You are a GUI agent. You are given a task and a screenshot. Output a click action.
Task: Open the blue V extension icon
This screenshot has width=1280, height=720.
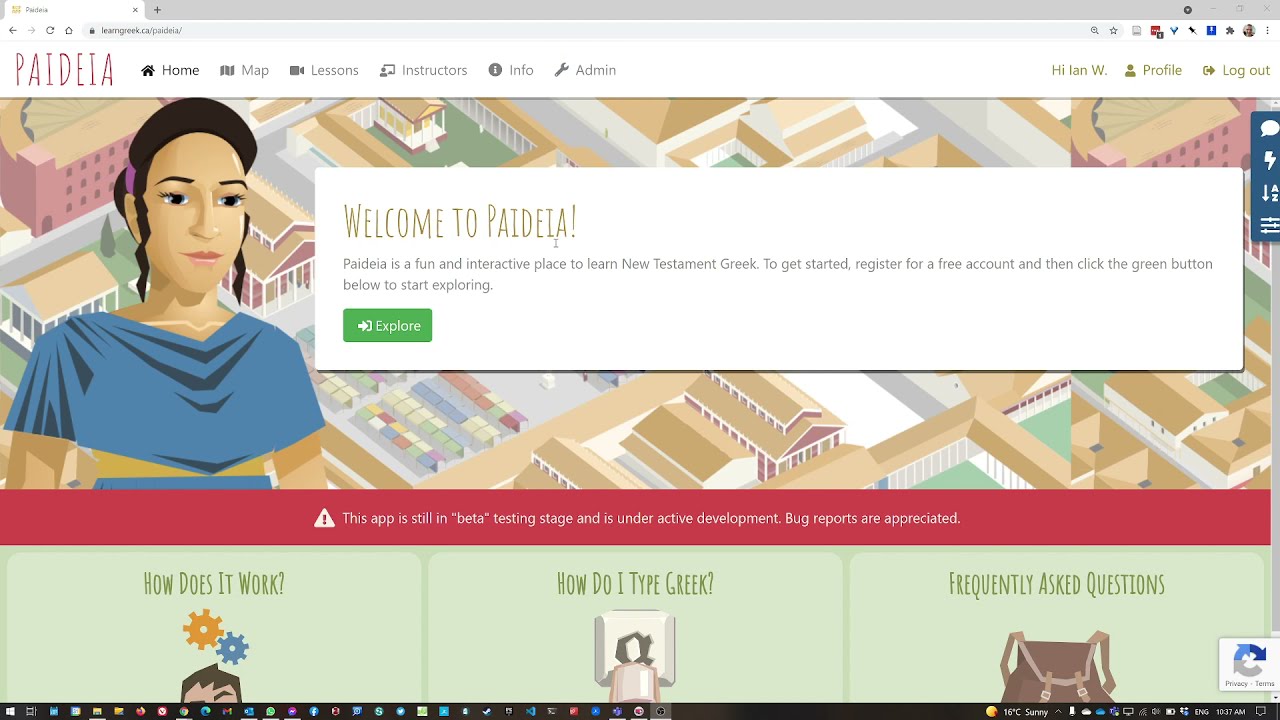[x=1174, y=30]
